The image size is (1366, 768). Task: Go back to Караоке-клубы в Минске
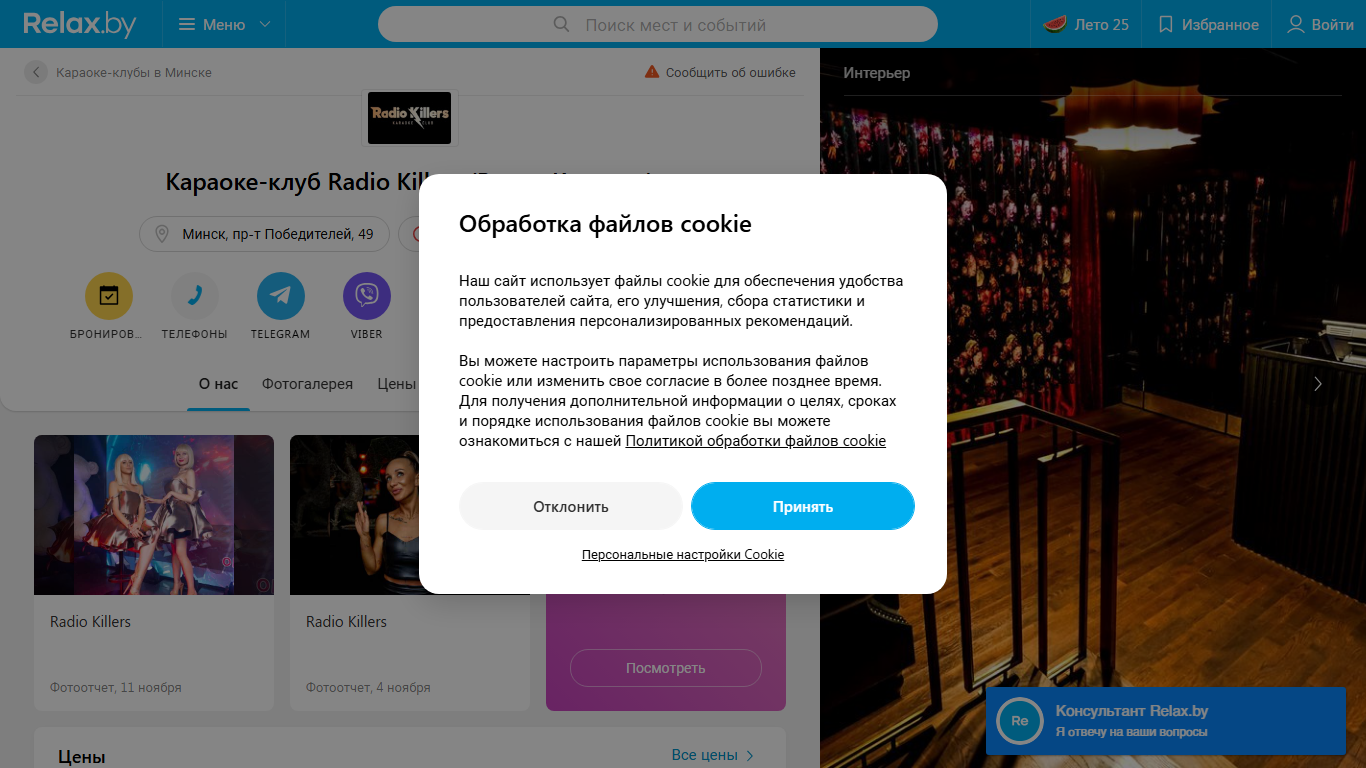[36, 72]
